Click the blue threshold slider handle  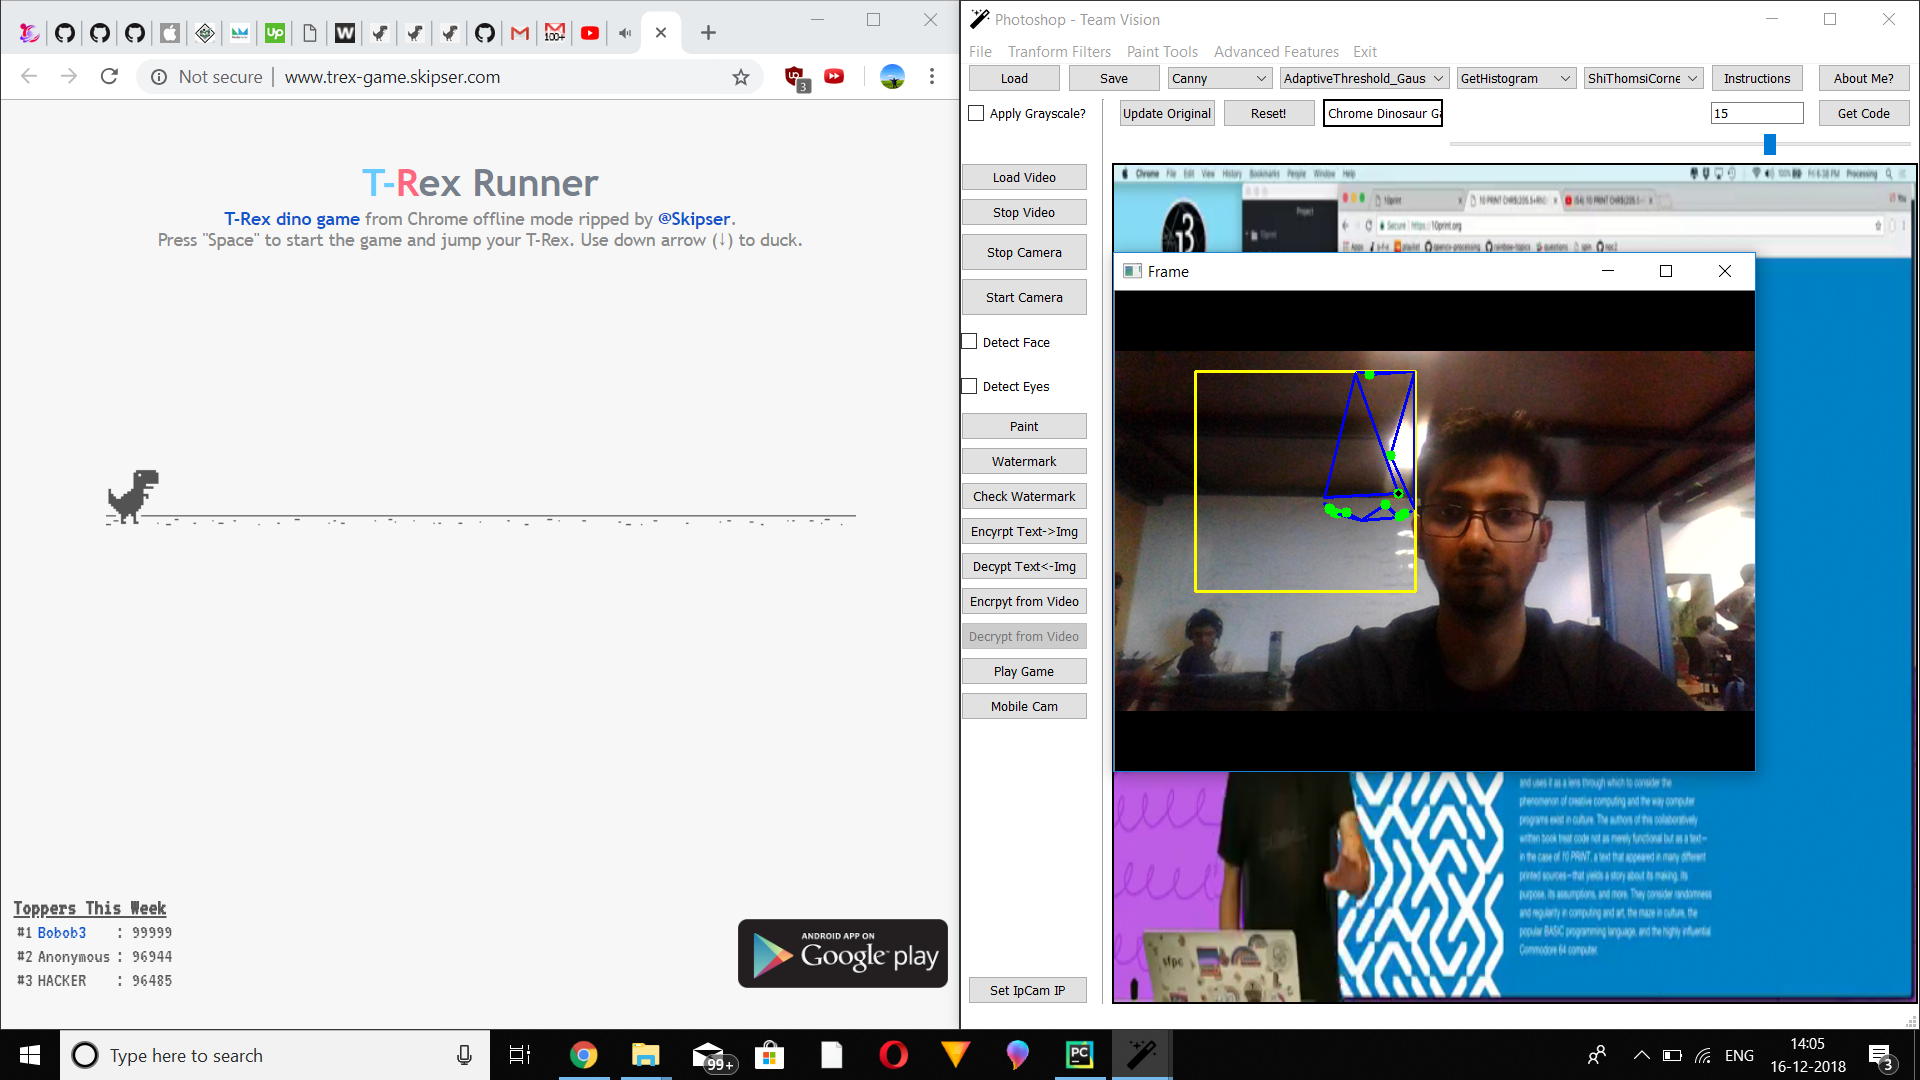click(1769, 145)
